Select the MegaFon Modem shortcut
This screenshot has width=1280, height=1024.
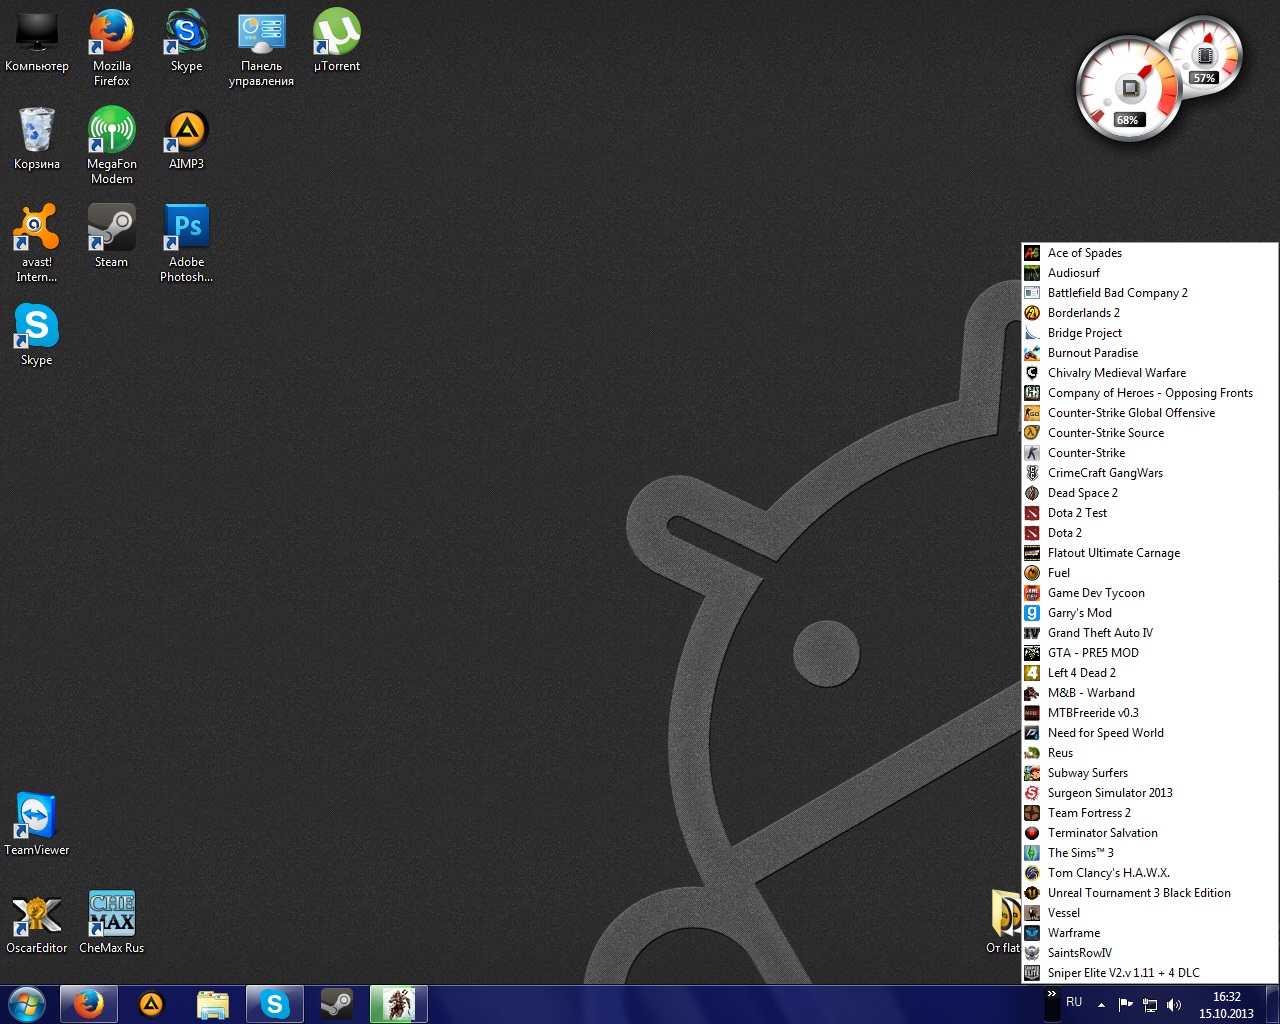tap(112, 146)
